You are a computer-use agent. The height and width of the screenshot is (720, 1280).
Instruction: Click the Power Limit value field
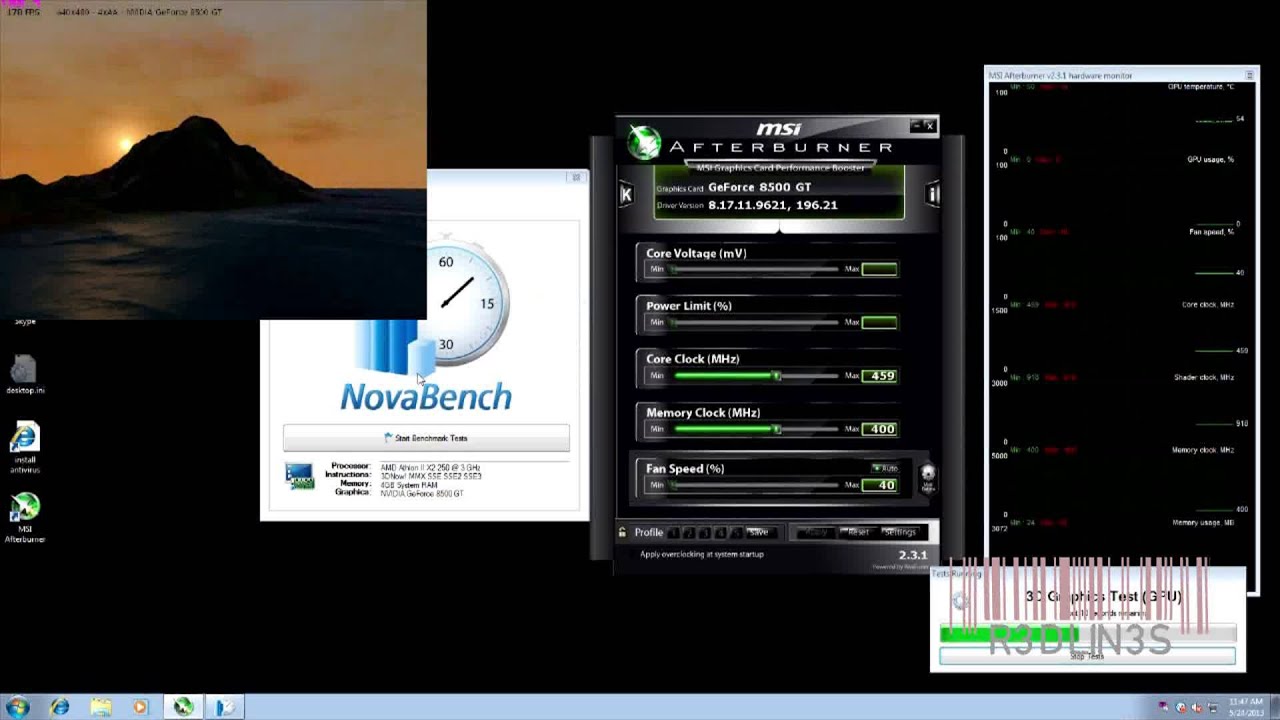(880, 322)
